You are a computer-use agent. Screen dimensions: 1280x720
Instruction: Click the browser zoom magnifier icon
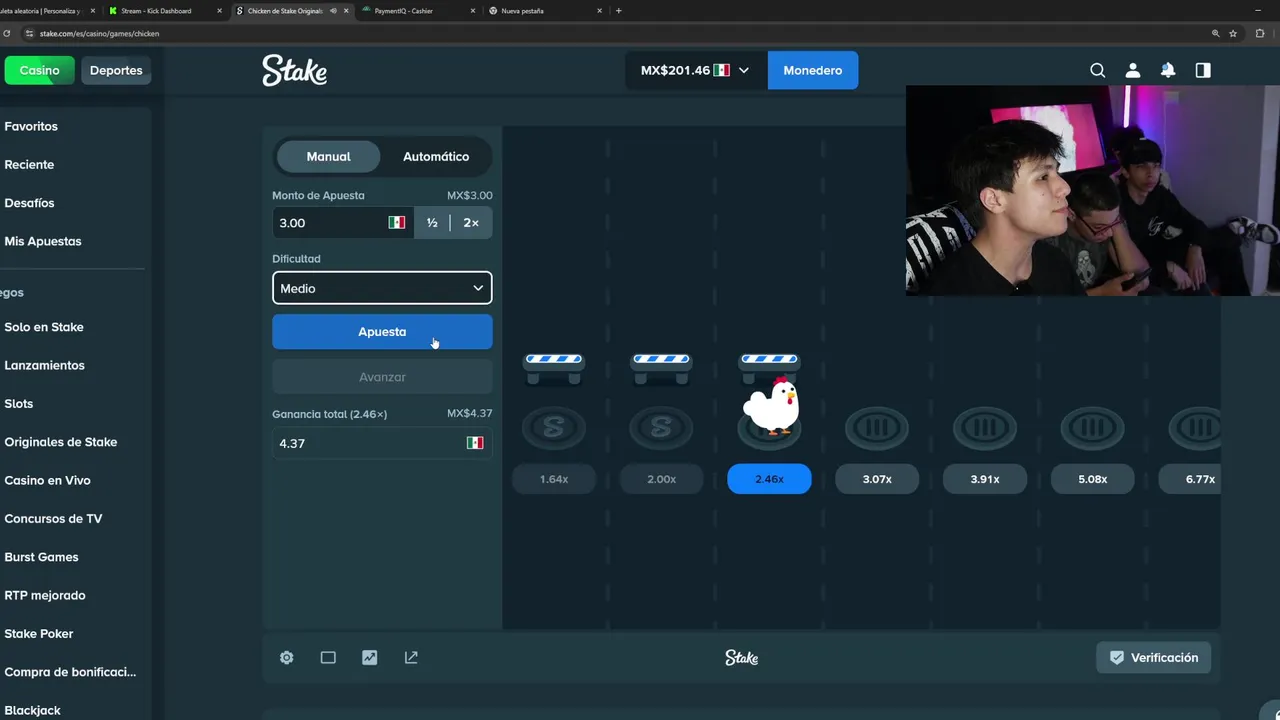coord(1215,33)
